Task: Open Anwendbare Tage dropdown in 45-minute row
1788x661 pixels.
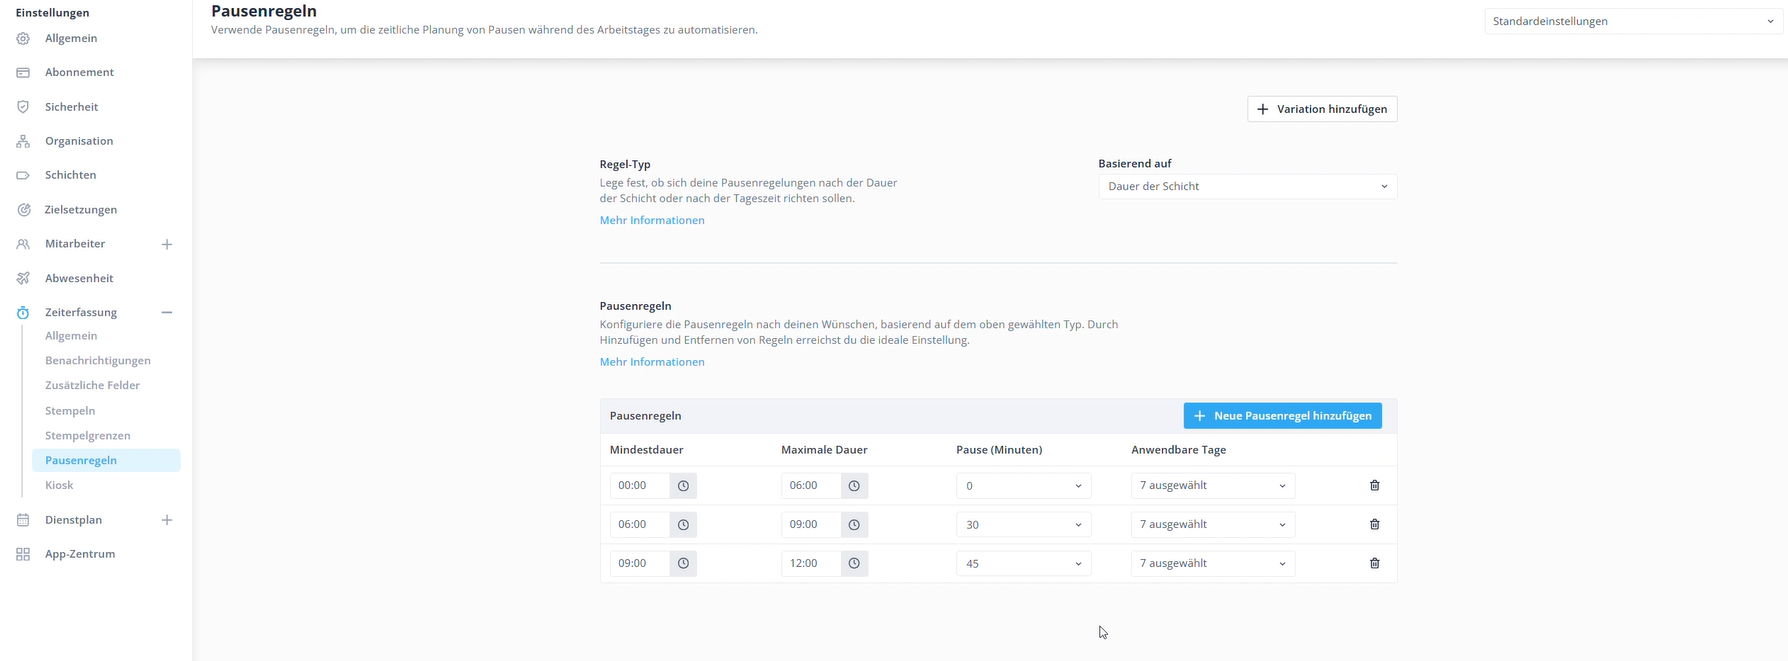Action: click(1213, 563)
